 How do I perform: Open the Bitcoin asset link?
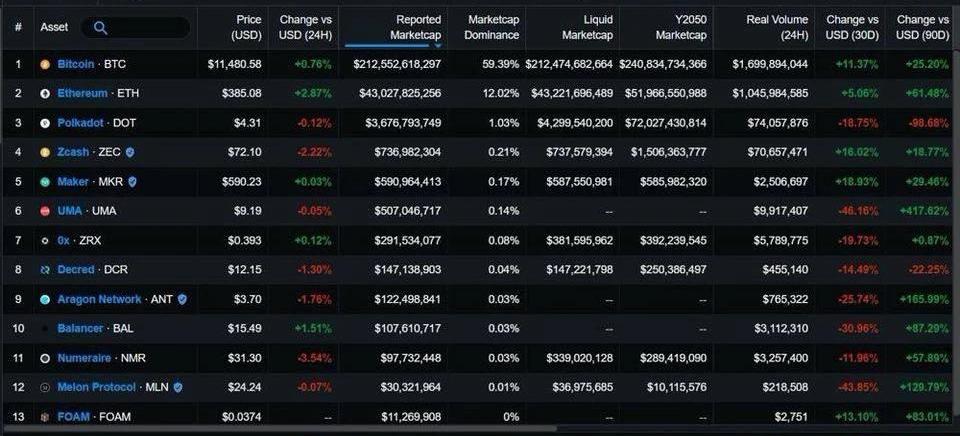click(75, 64)
